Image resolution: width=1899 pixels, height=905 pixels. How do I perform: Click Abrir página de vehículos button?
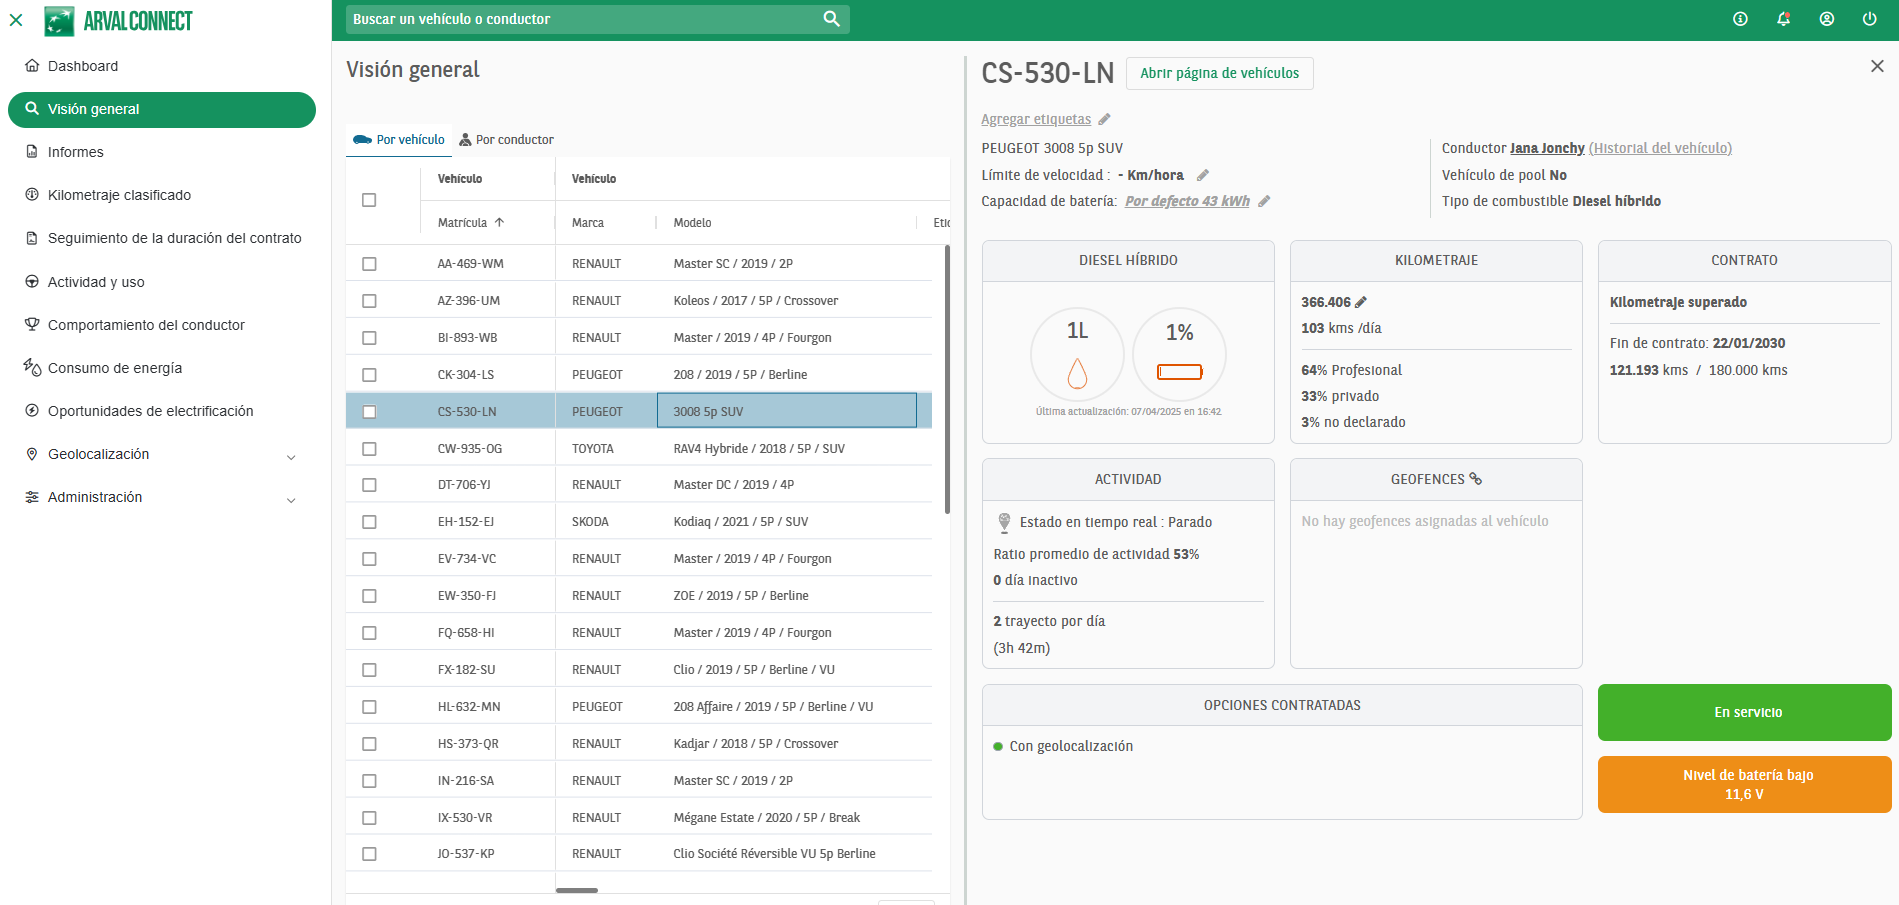coord(1219,73)
